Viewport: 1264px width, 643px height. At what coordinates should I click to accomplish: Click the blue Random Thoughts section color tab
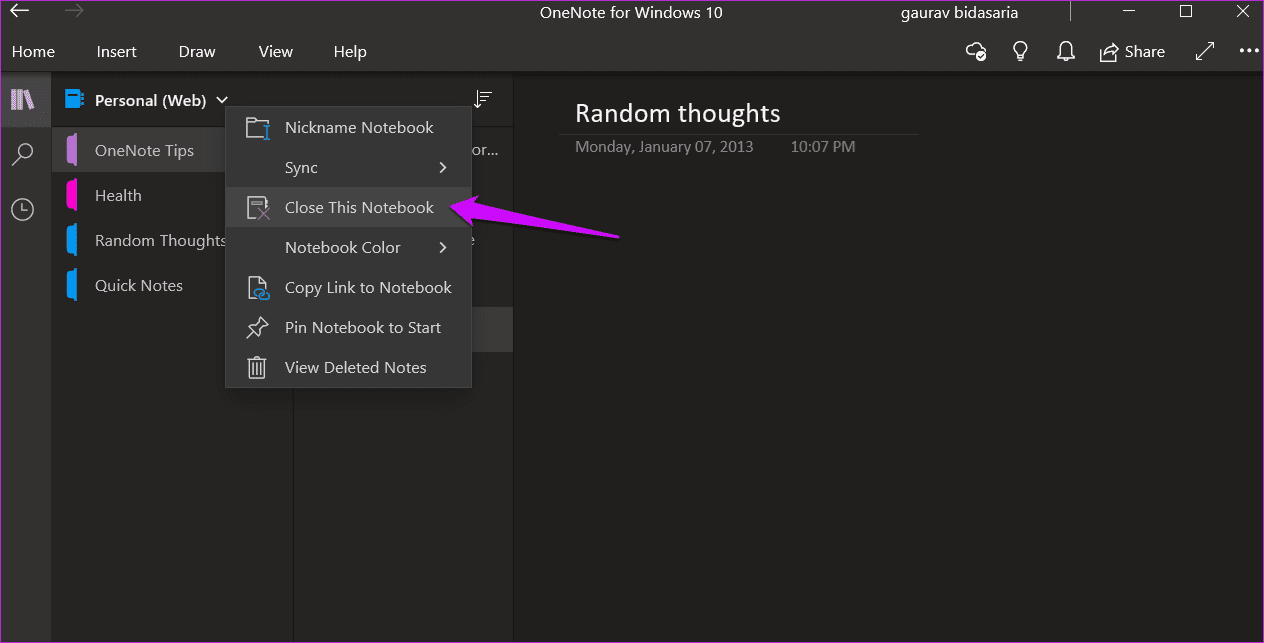[x=72, y=240]
